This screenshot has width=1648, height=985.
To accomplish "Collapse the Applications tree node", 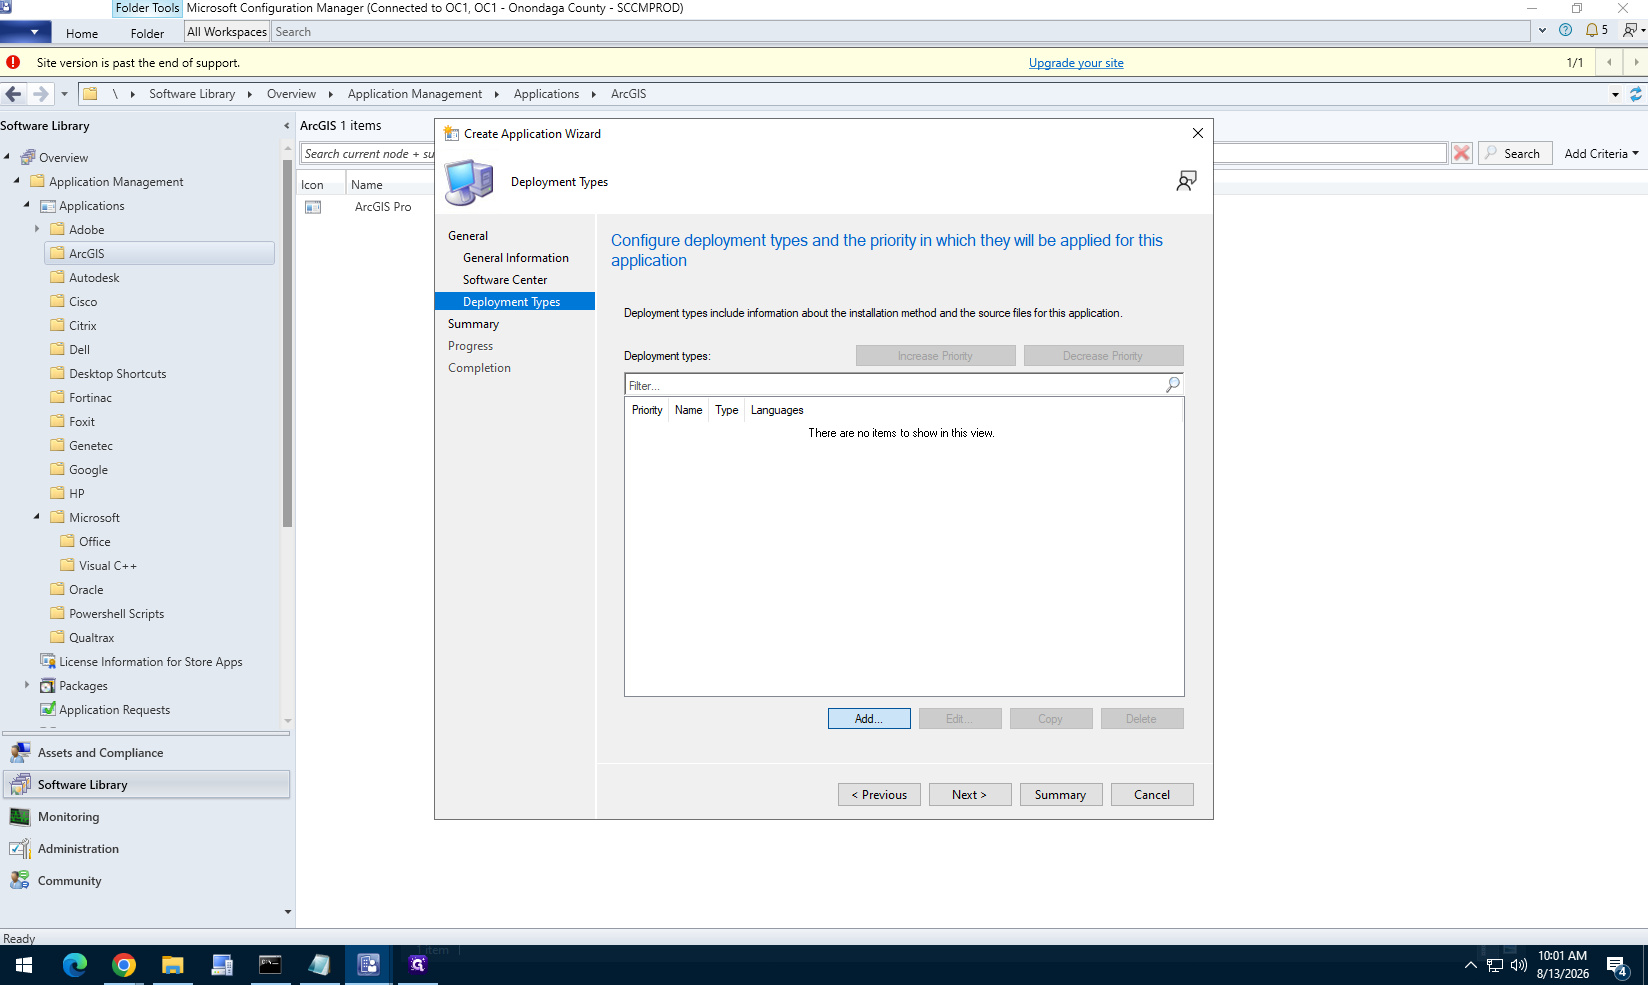I will 27,205.
